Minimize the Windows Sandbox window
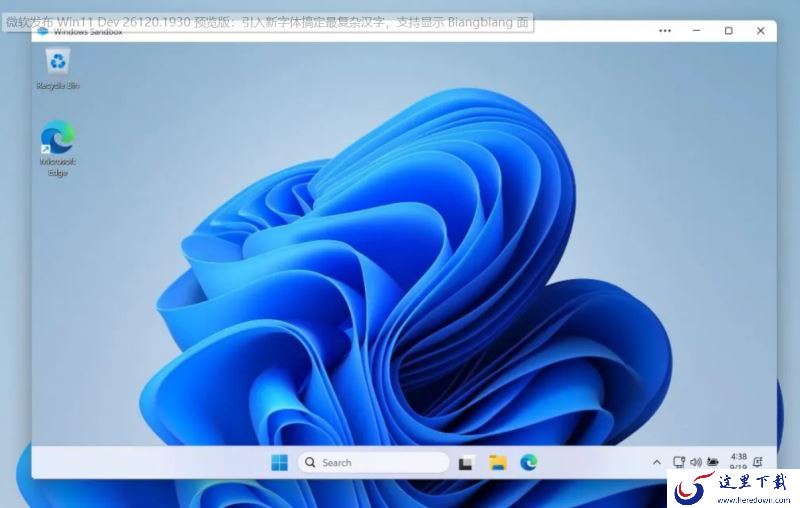800x508 pixels. pos(696,31)
